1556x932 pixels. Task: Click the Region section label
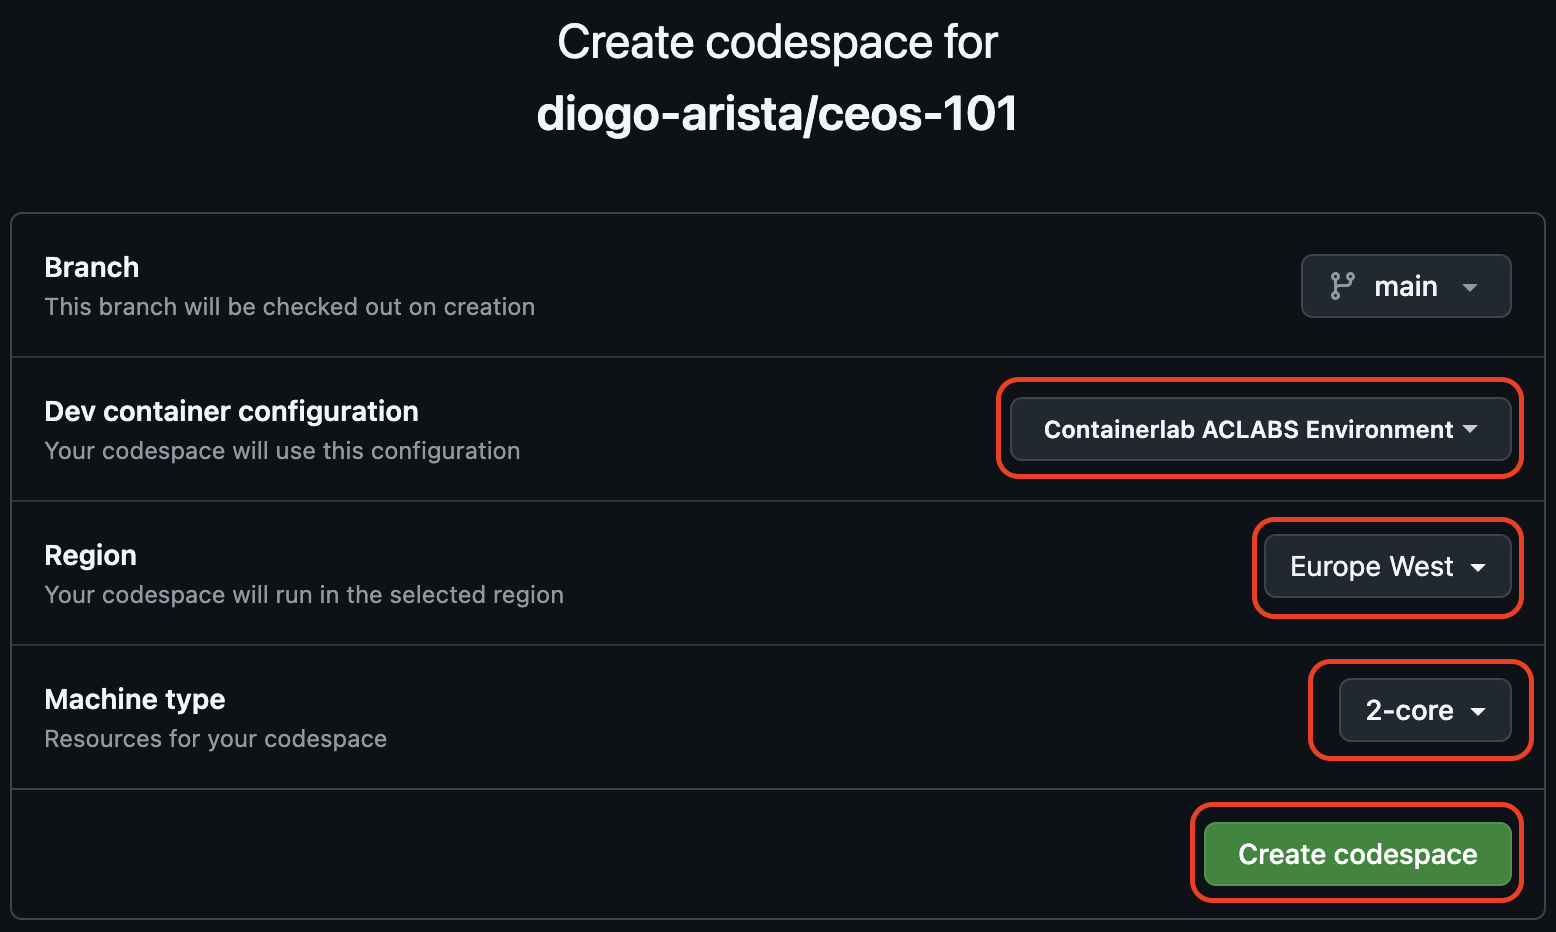click(x=90, y=555)
